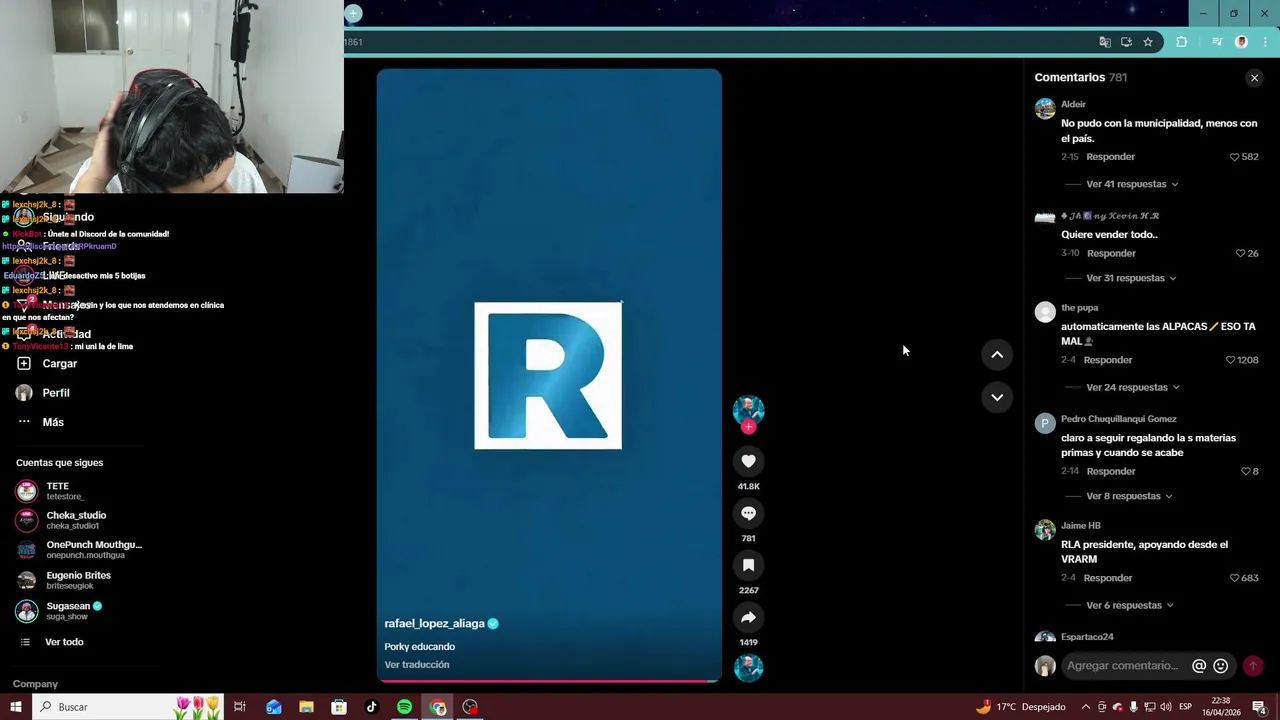
Task: Open the notification center icon
Action: tap(1259, 707)
